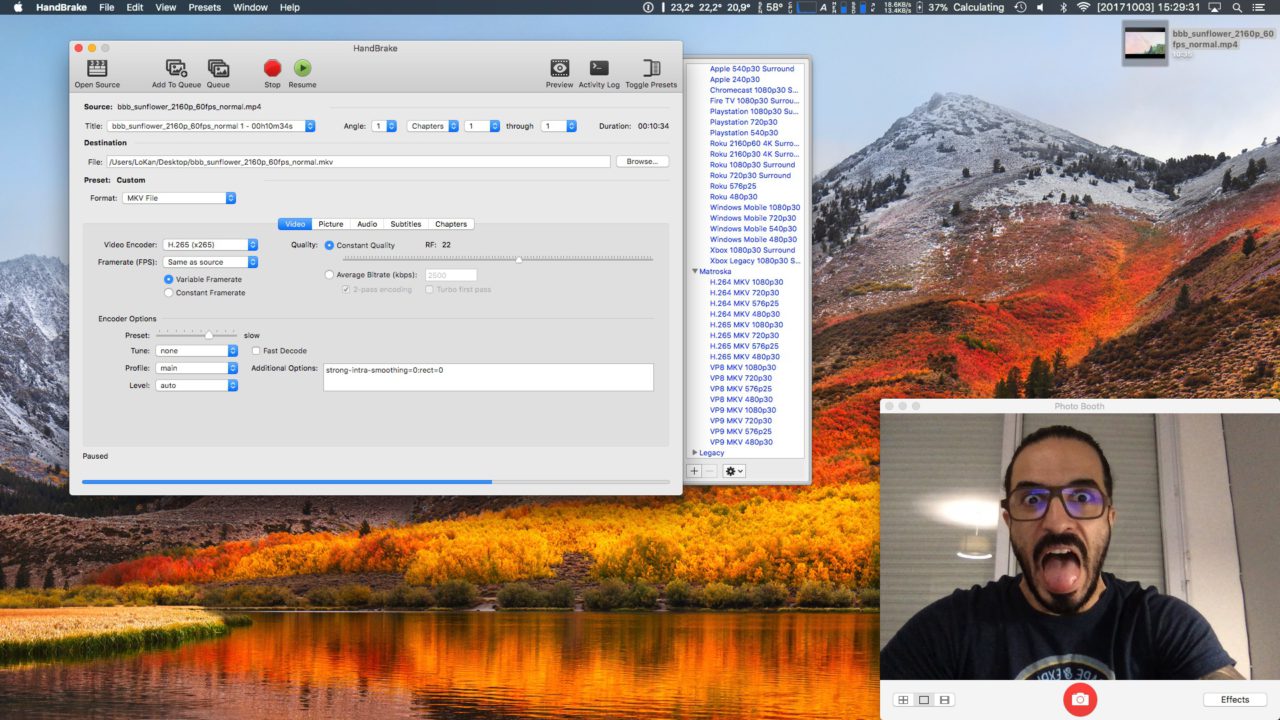The image size is (1280, 720).
Task: Collapse the Matroska presets group
Action: point(695,271)
